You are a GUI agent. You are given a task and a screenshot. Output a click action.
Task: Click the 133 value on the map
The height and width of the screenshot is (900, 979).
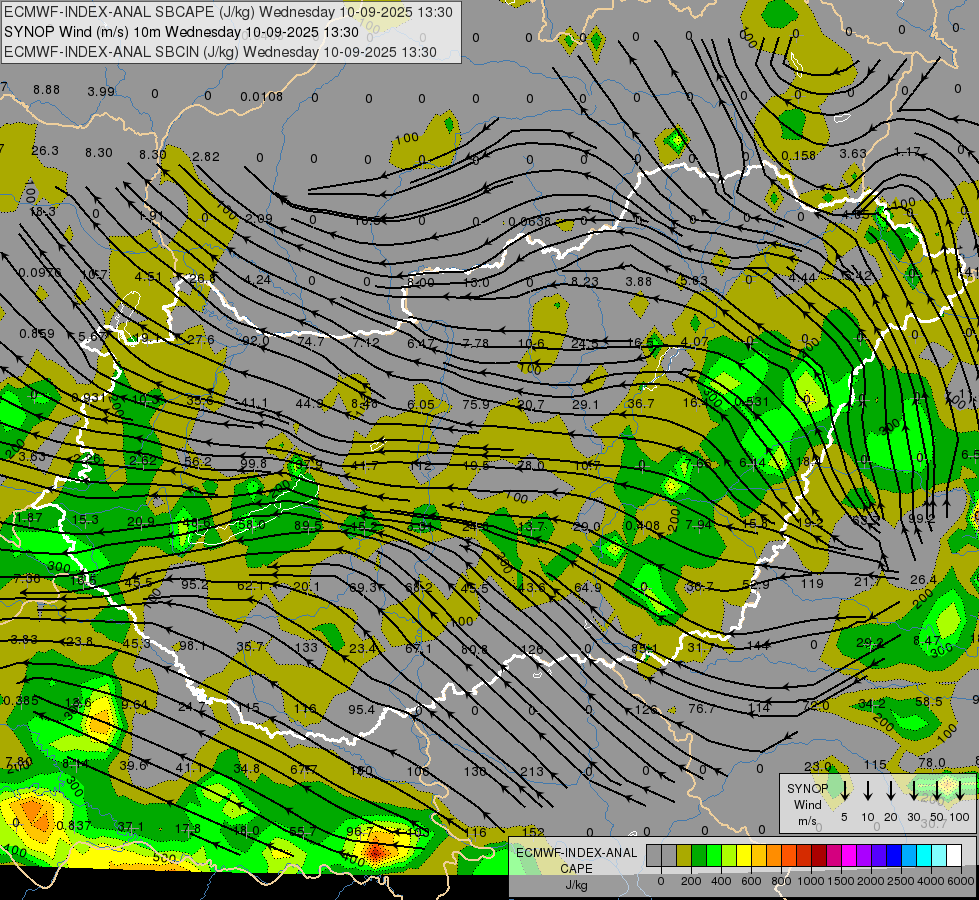coord(306,648)
